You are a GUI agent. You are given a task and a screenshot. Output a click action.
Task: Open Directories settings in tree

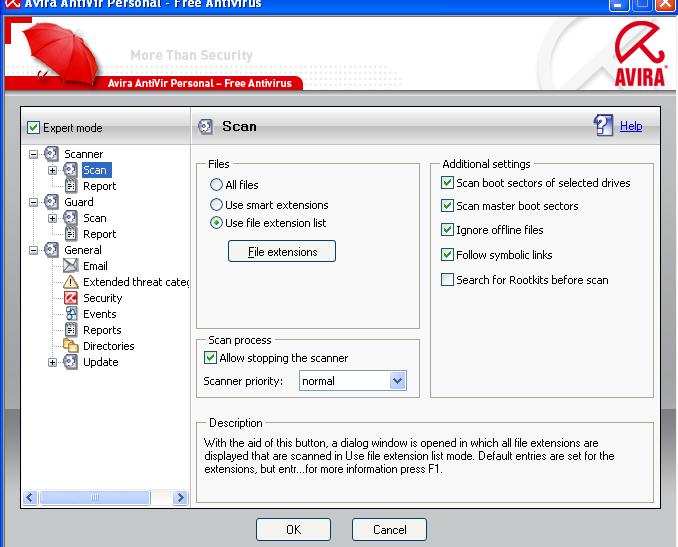[x=109, y=346]
